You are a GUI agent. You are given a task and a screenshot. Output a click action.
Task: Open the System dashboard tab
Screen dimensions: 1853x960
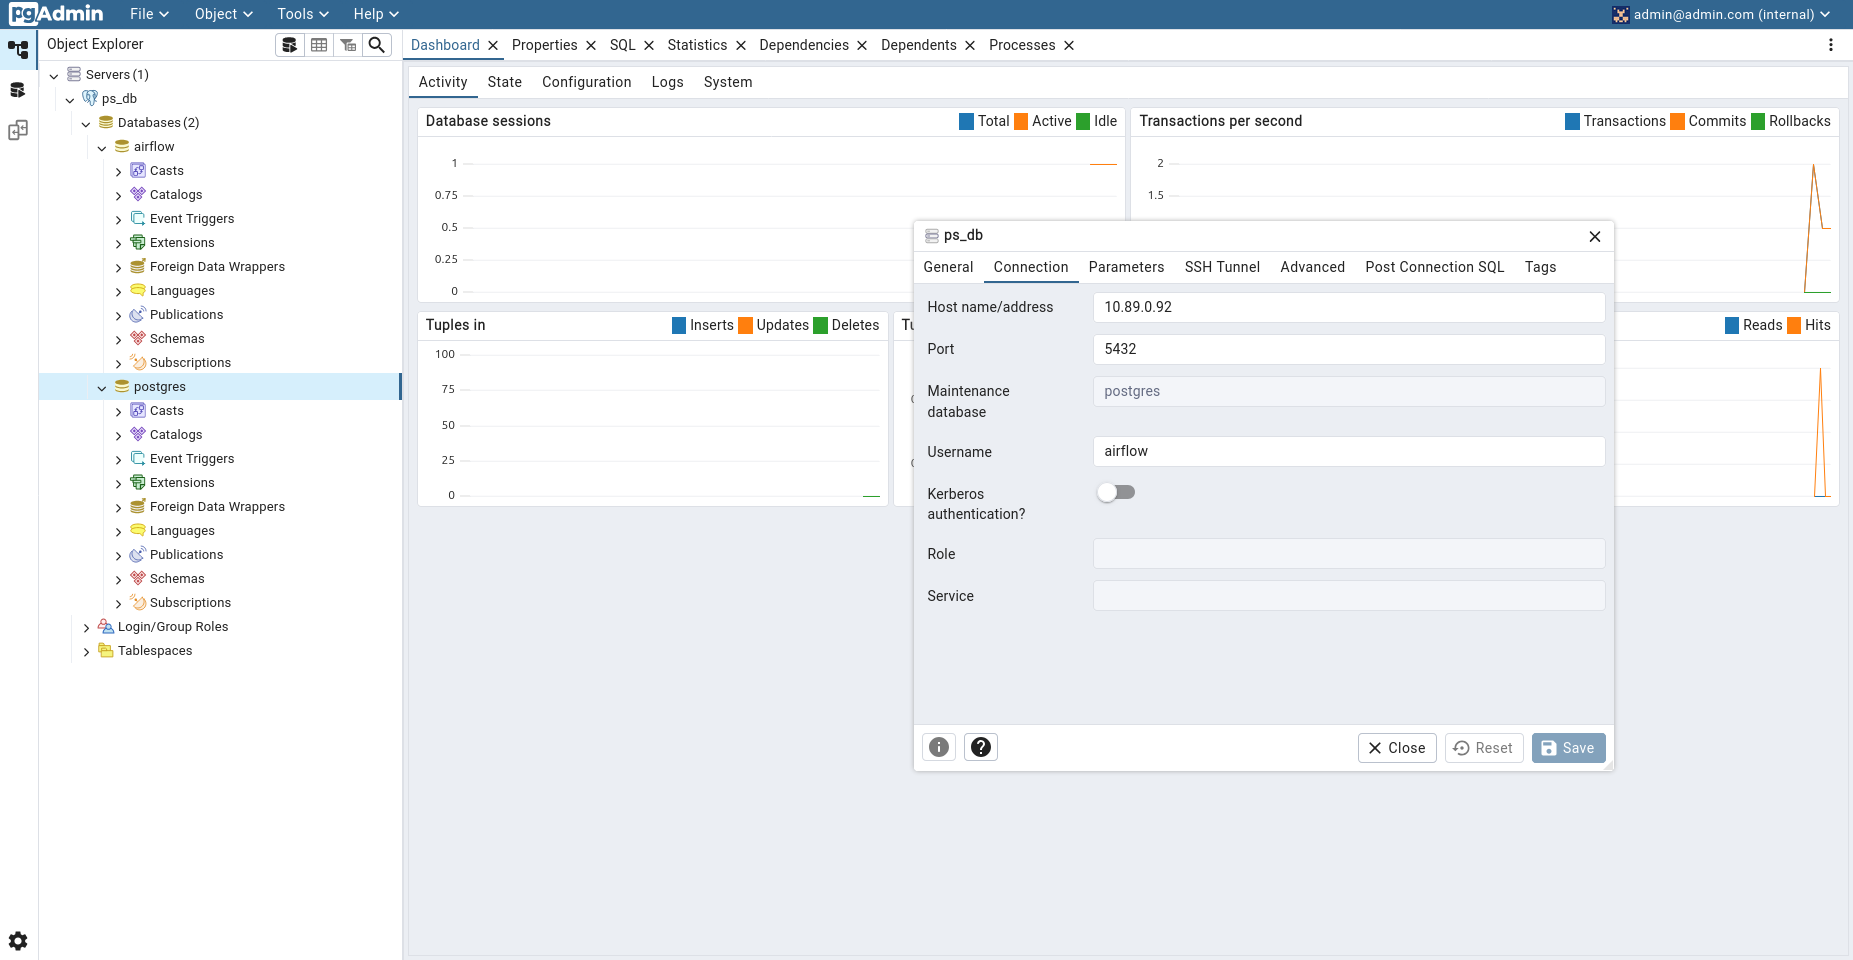[727, 82]
